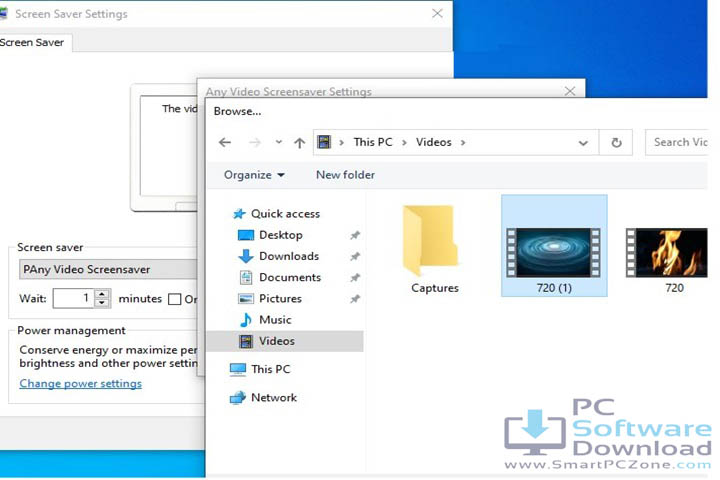Click the pin icon next to Downloads
Screen dimensions: 720x480
click(355, 256)
